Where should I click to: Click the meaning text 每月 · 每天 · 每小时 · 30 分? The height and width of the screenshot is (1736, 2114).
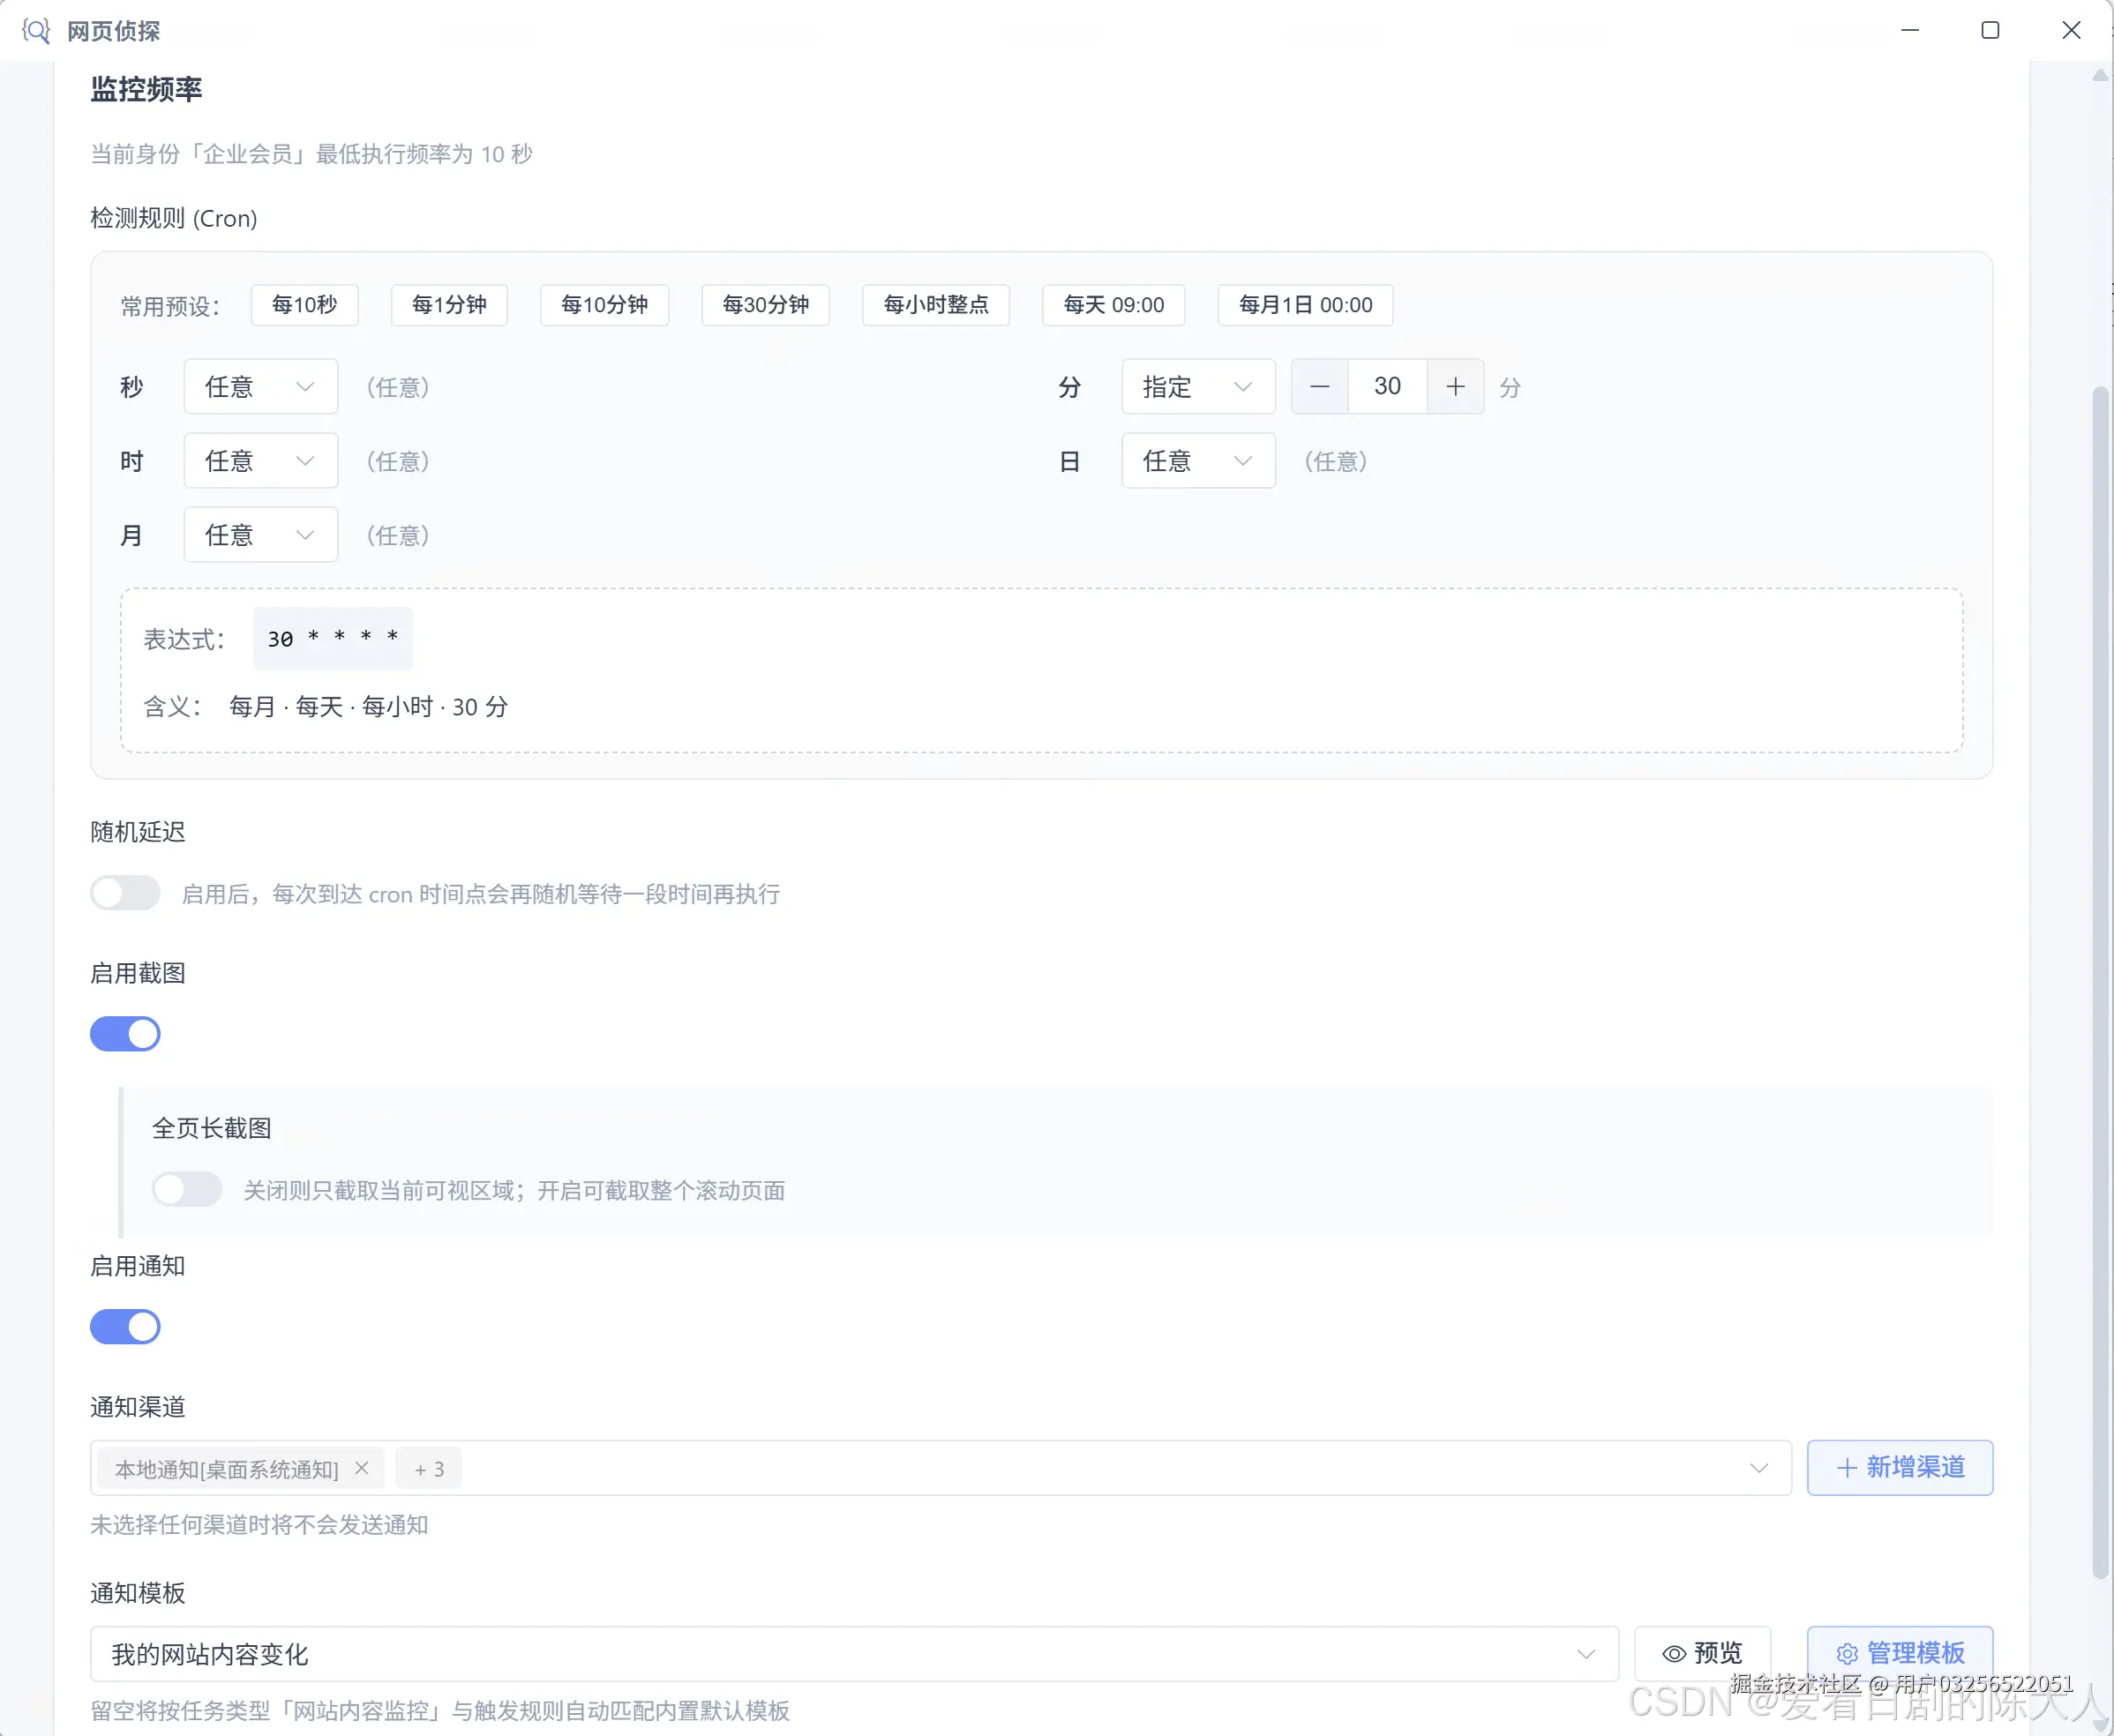coord(369,707)
